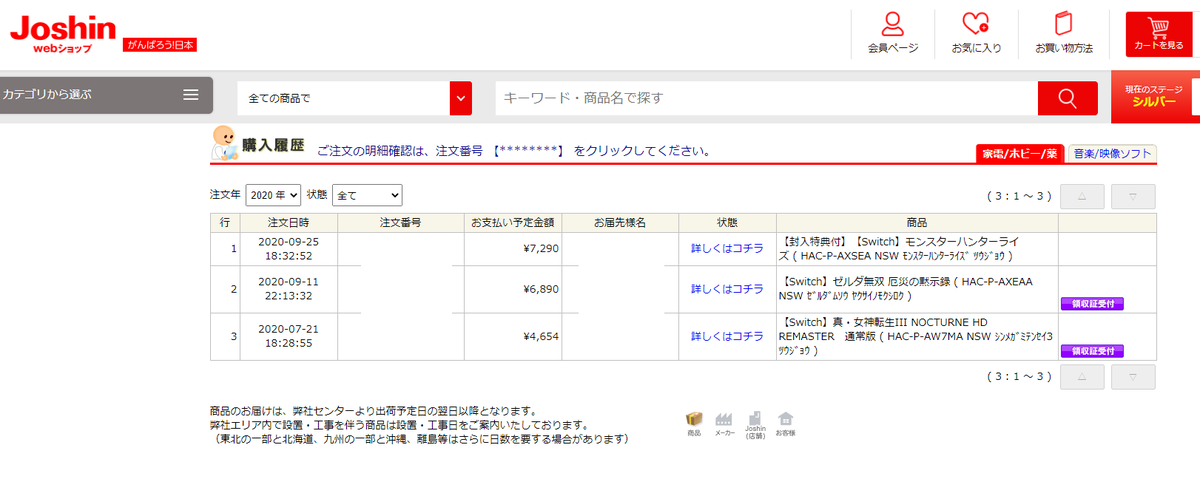1200x496 pixels.
Task: Click the お客様 house legend icon
Action: (786, 423)
